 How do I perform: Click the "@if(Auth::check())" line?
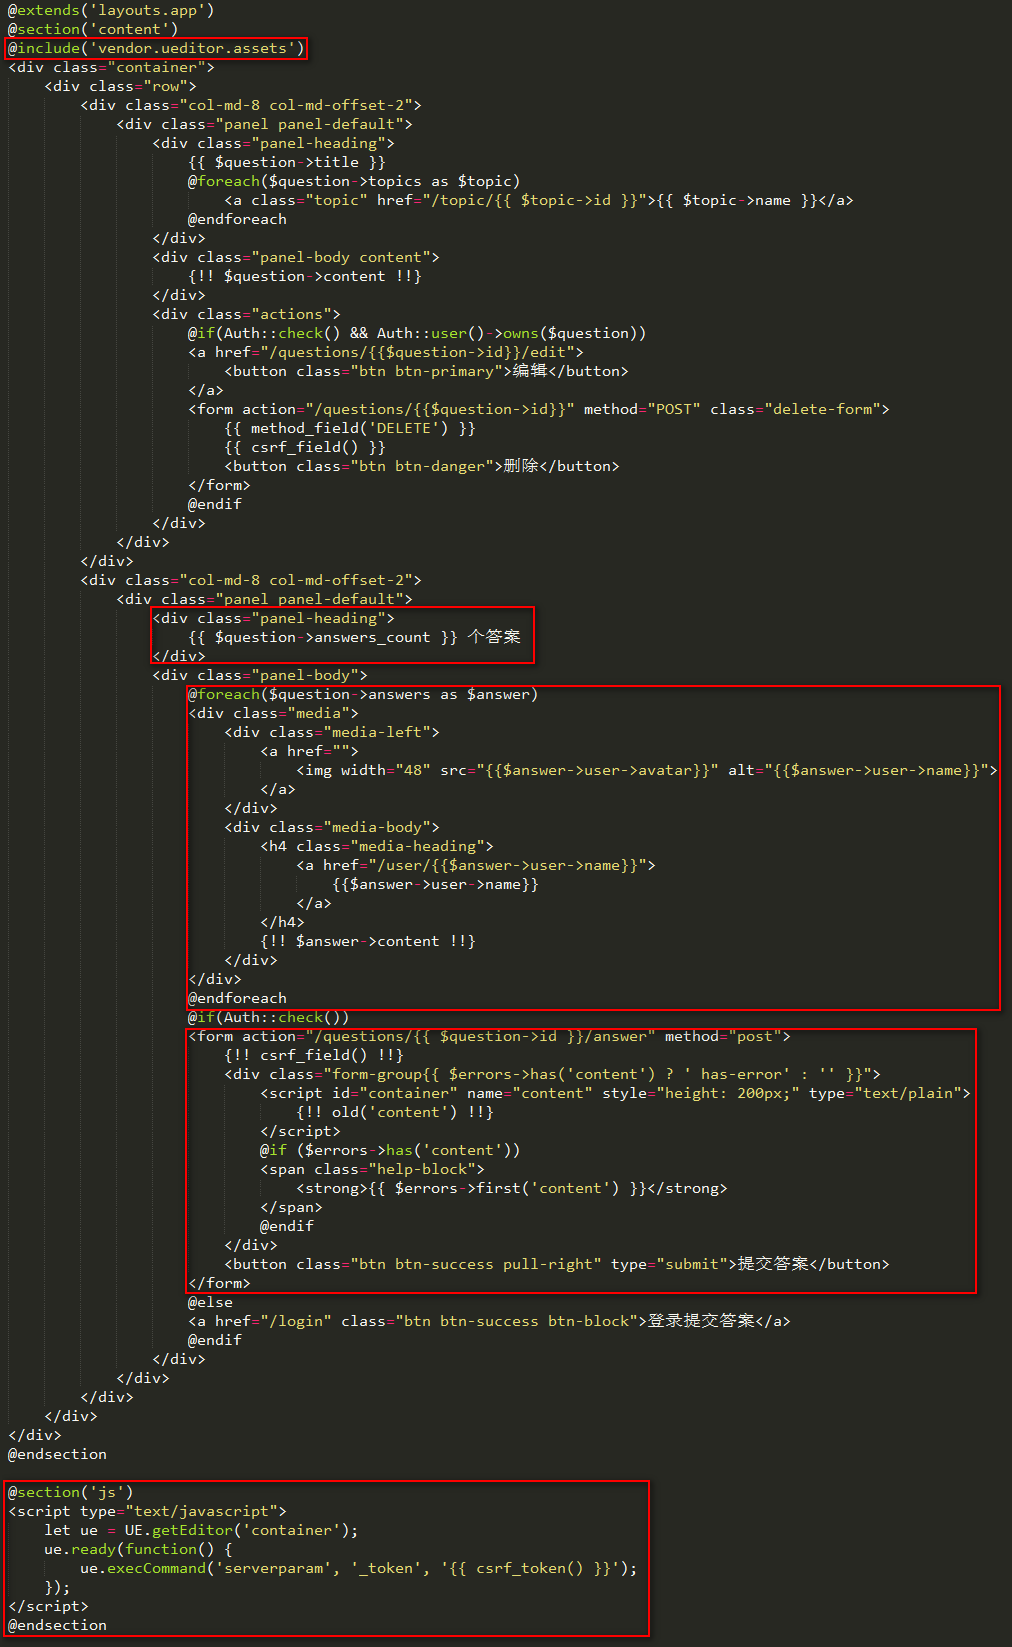click(x=269, y=1017)
